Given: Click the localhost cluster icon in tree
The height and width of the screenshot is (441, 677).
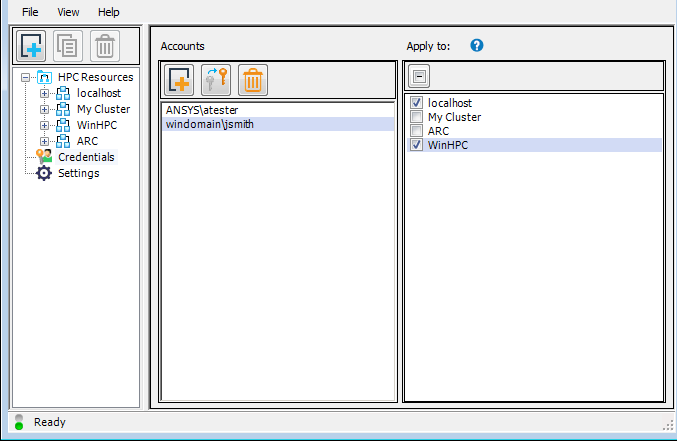Looking at the screenshot, I should (x=63, y=93).
